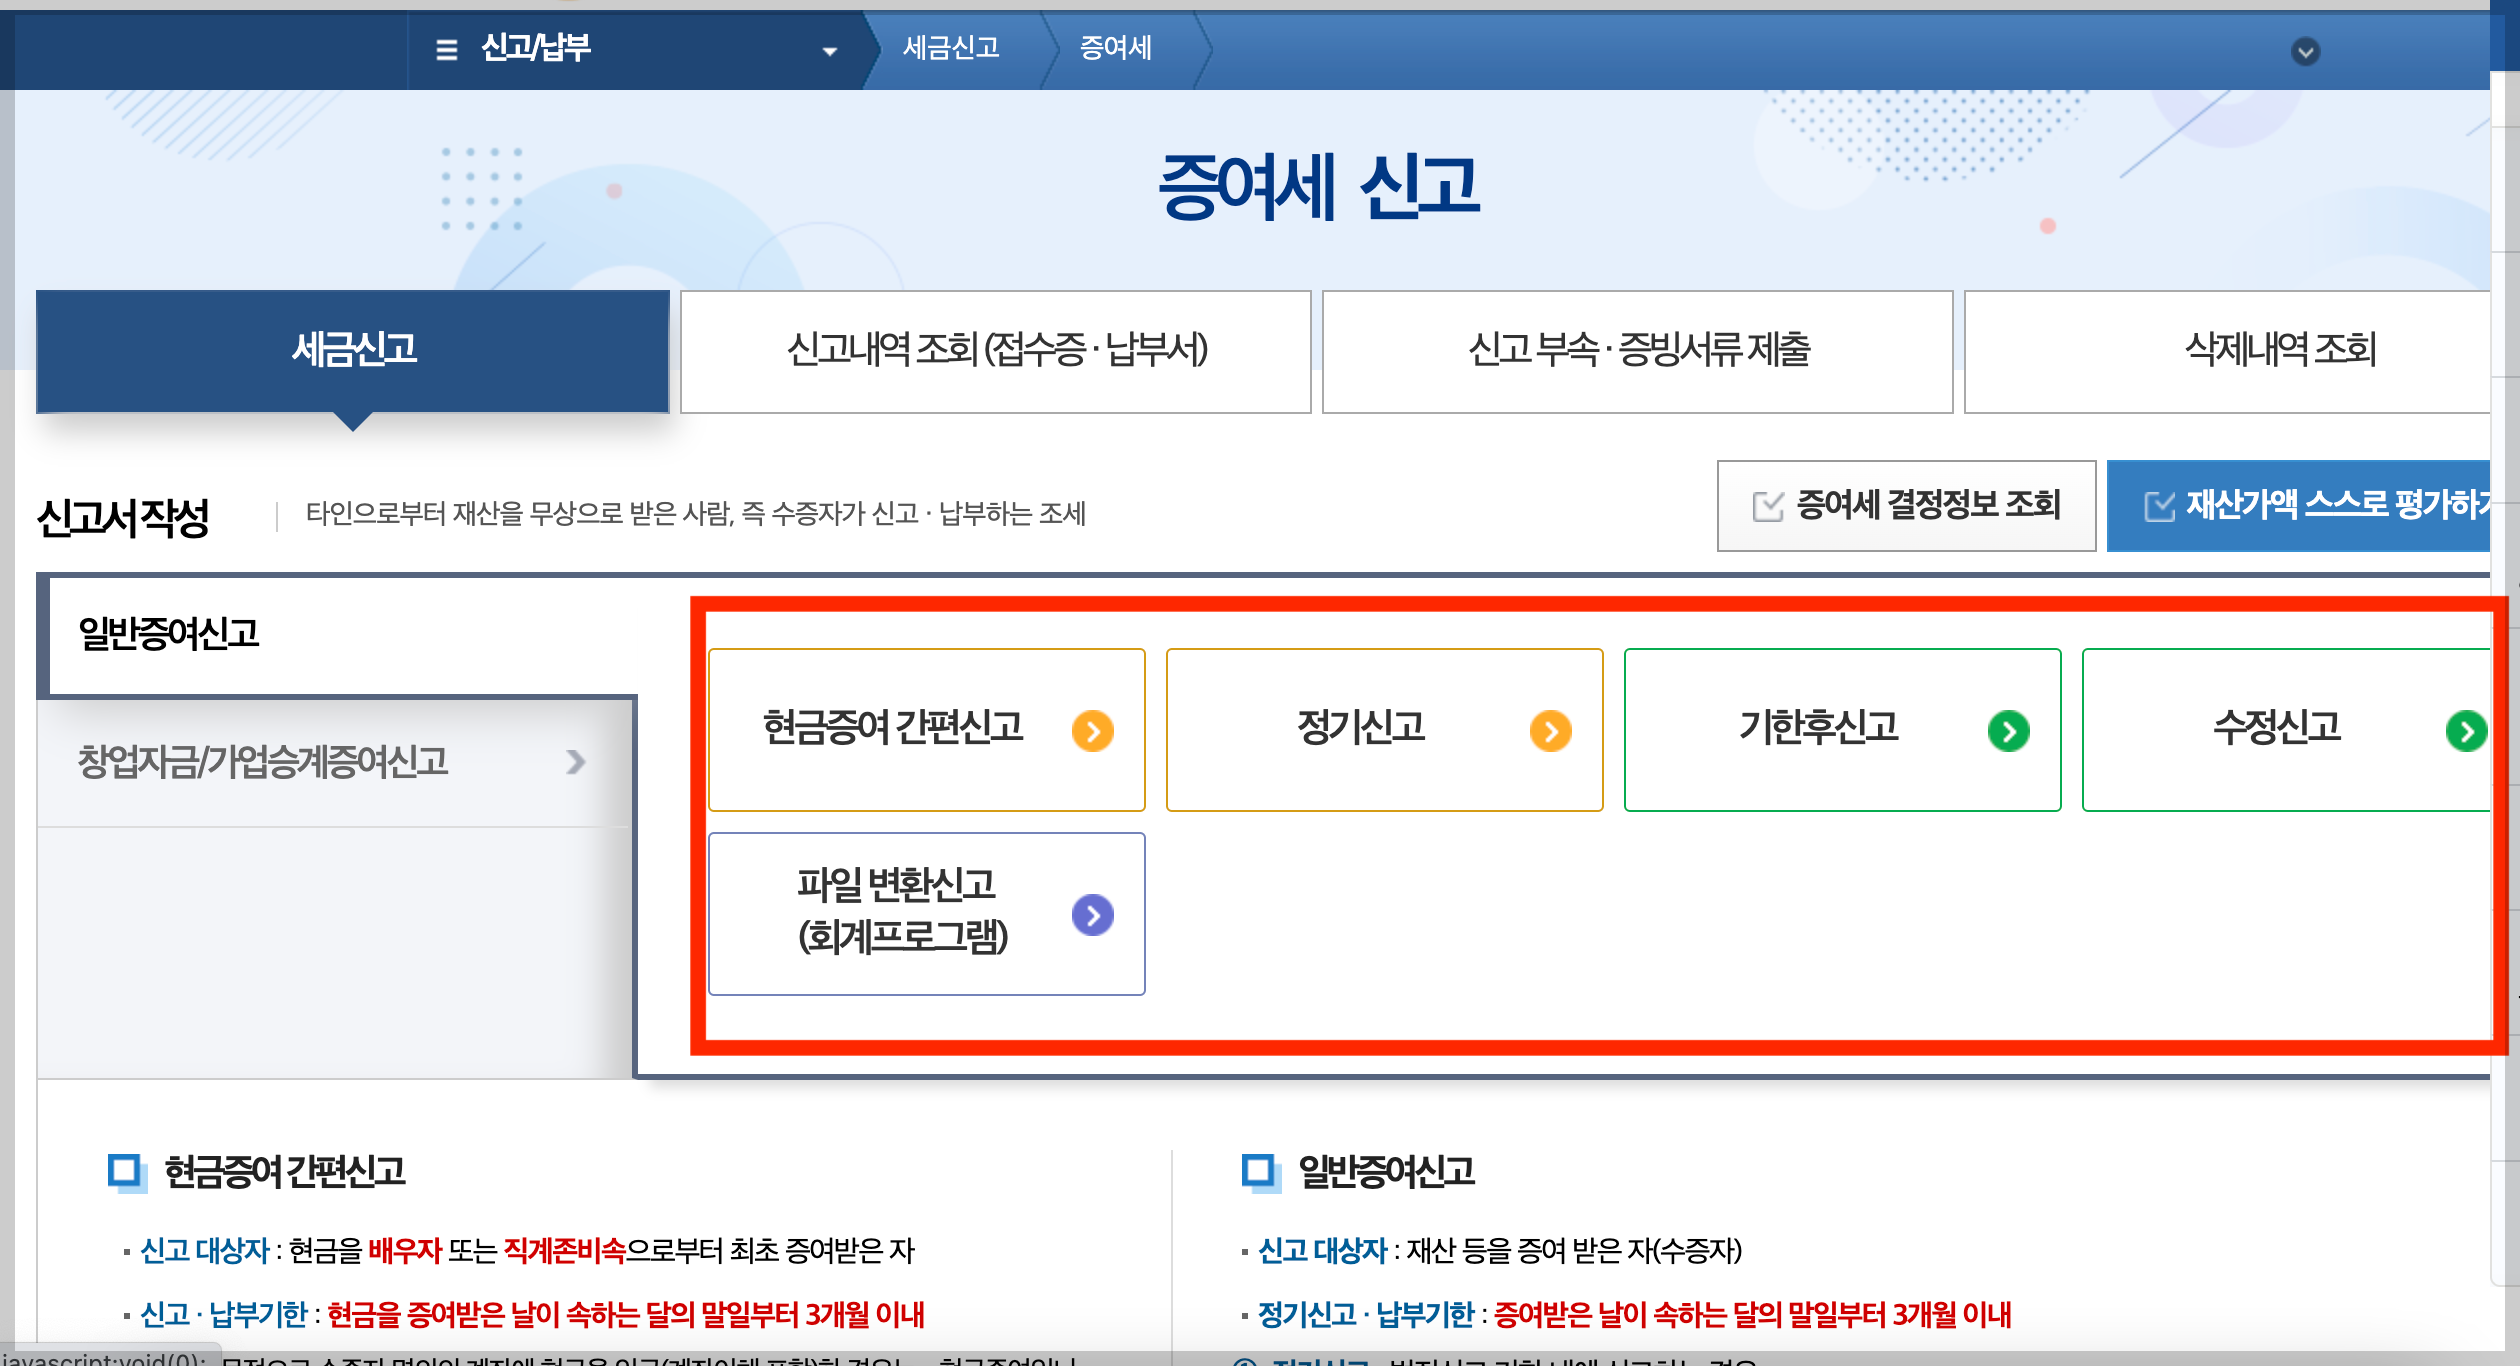Viewport: 2520px width, 1366px height.
Task: Click the blue icon beside 현금증여 간편신고 heading
Action: [x=124, y=1170]
